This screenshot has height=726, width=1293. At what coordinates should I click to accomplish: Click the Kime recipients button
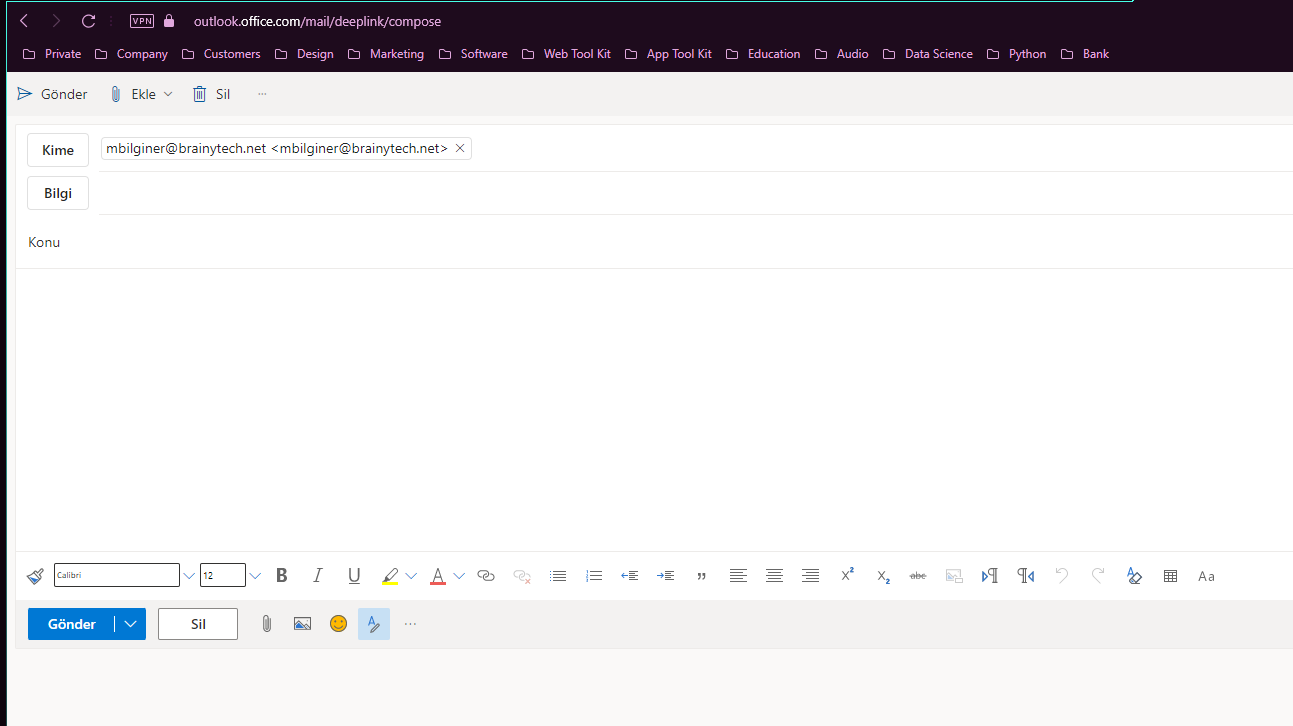tap(58, 150)
